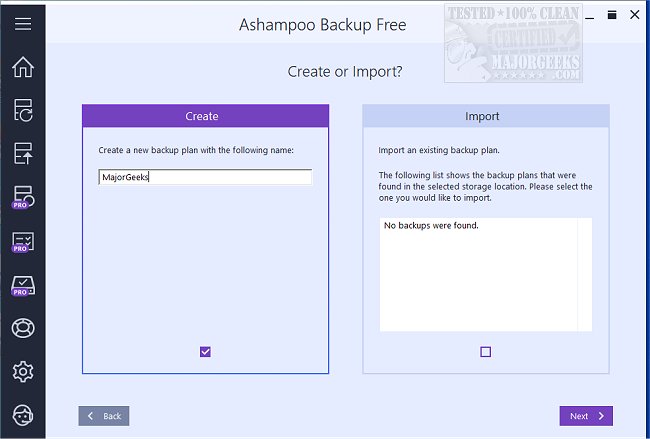650x439 pixels.
Task: Click the backup plan name field
Action: coord(205,177)
